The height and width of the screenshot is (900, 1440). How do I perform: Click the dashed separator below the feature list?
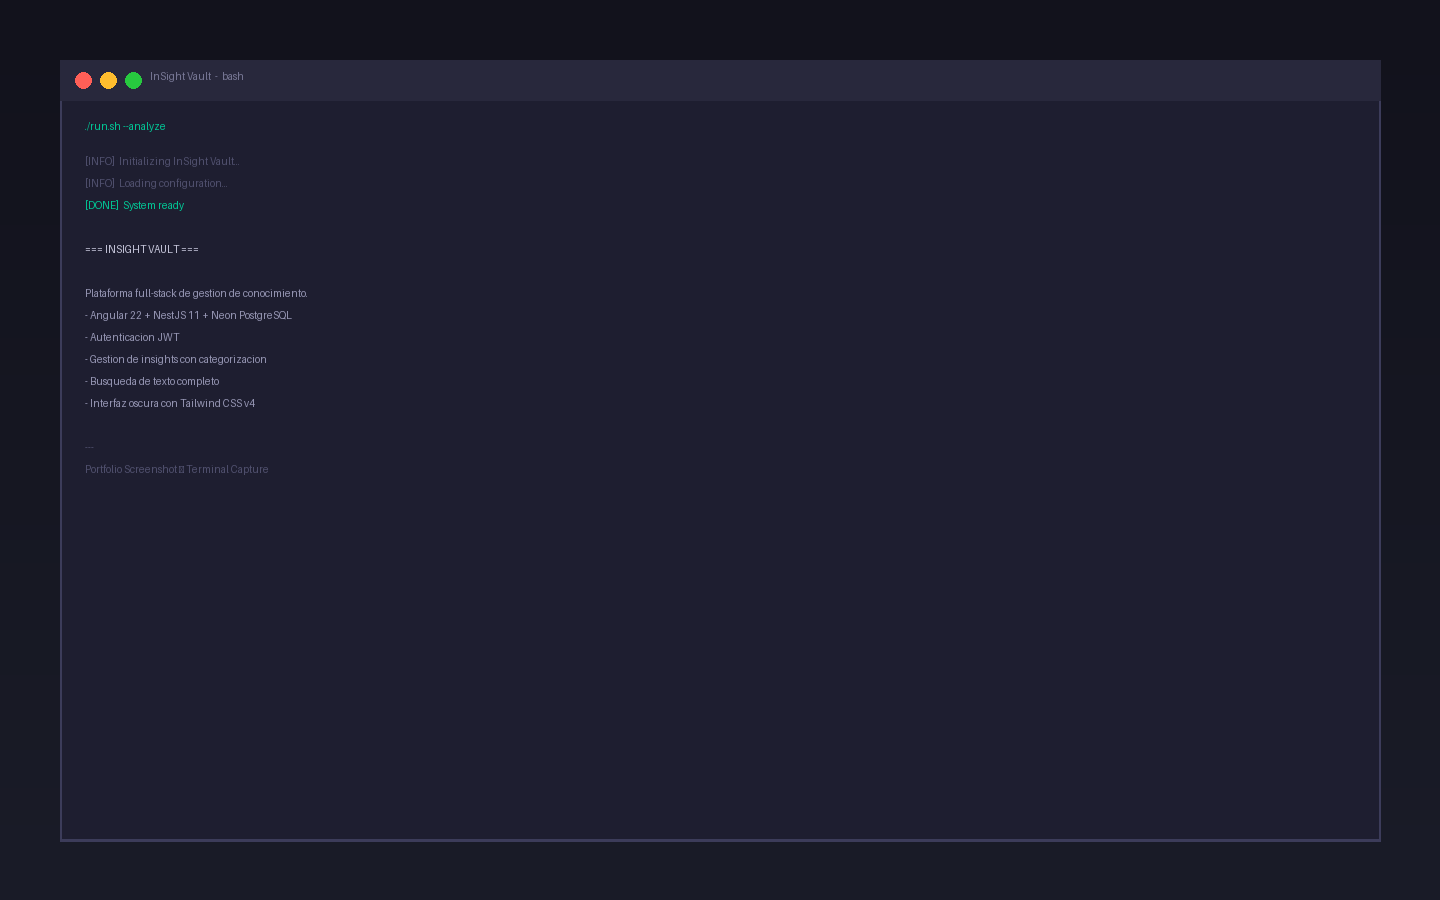tap(89, 447)
